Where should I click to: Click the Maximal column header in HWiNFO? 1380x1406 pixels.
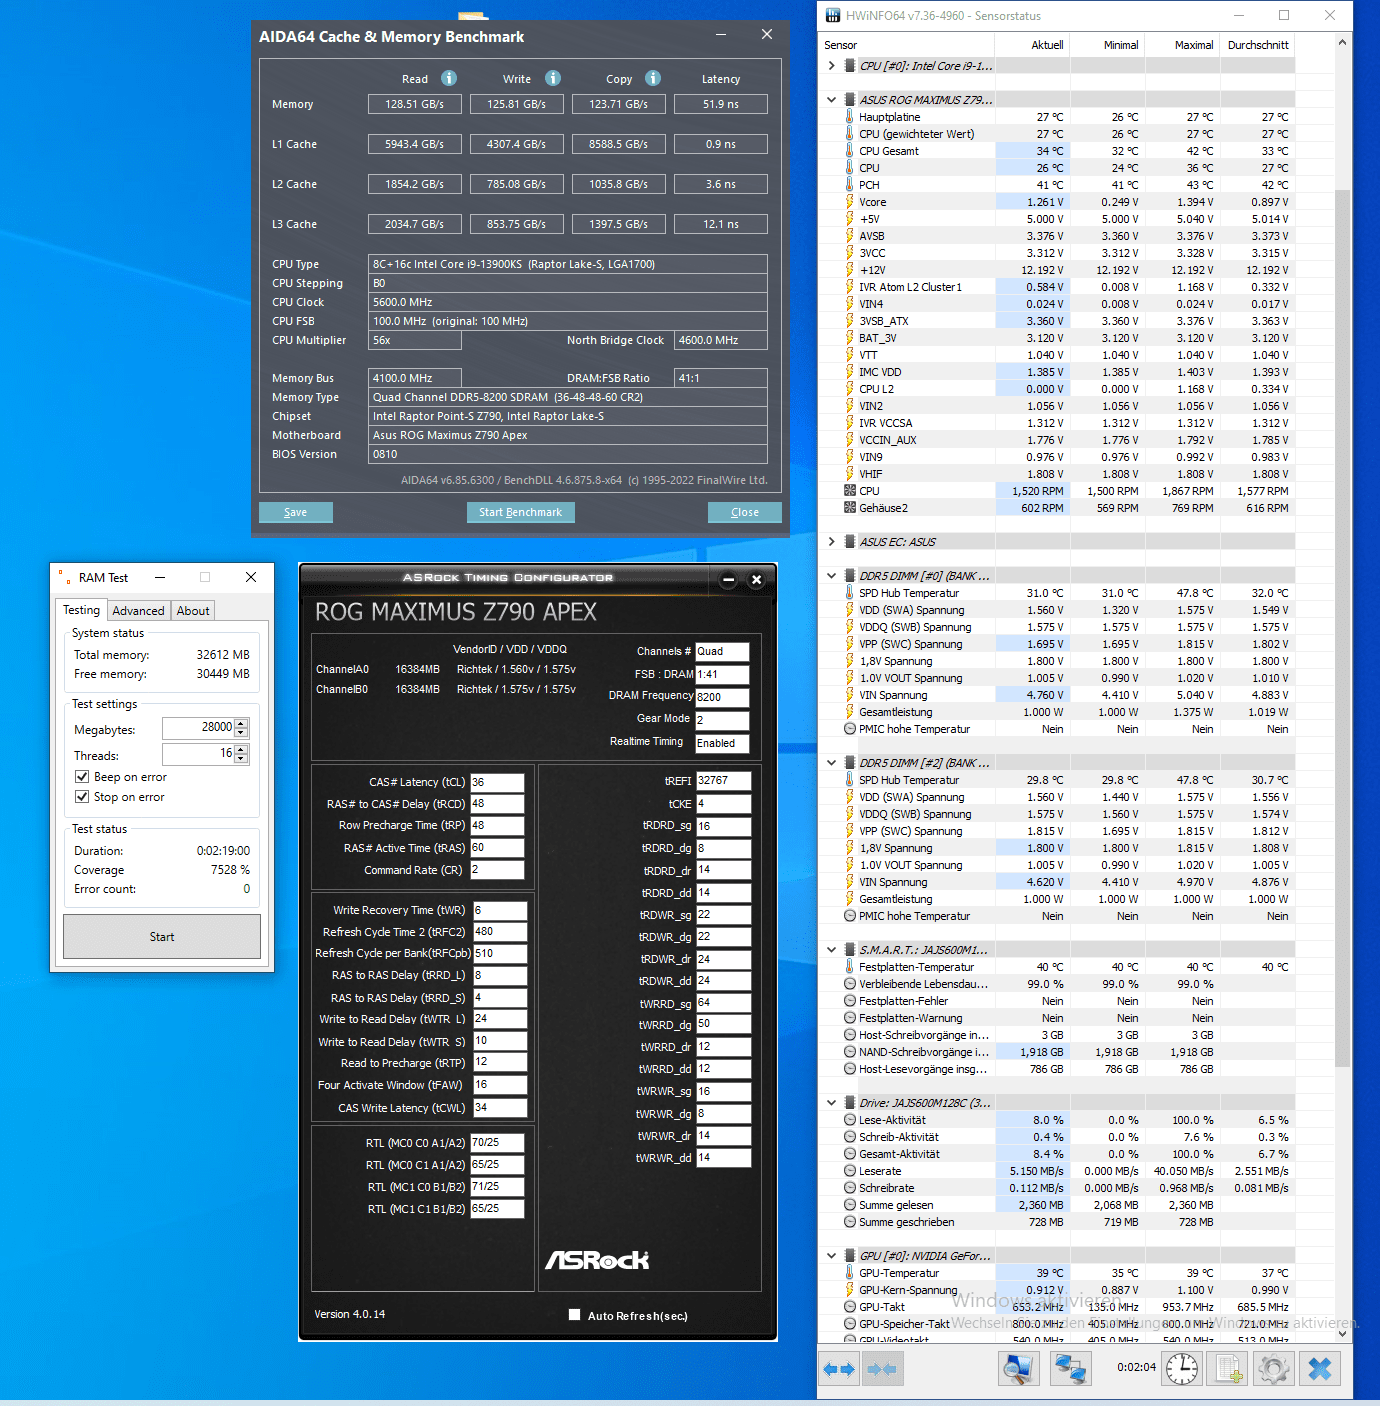pos(1183,45)
